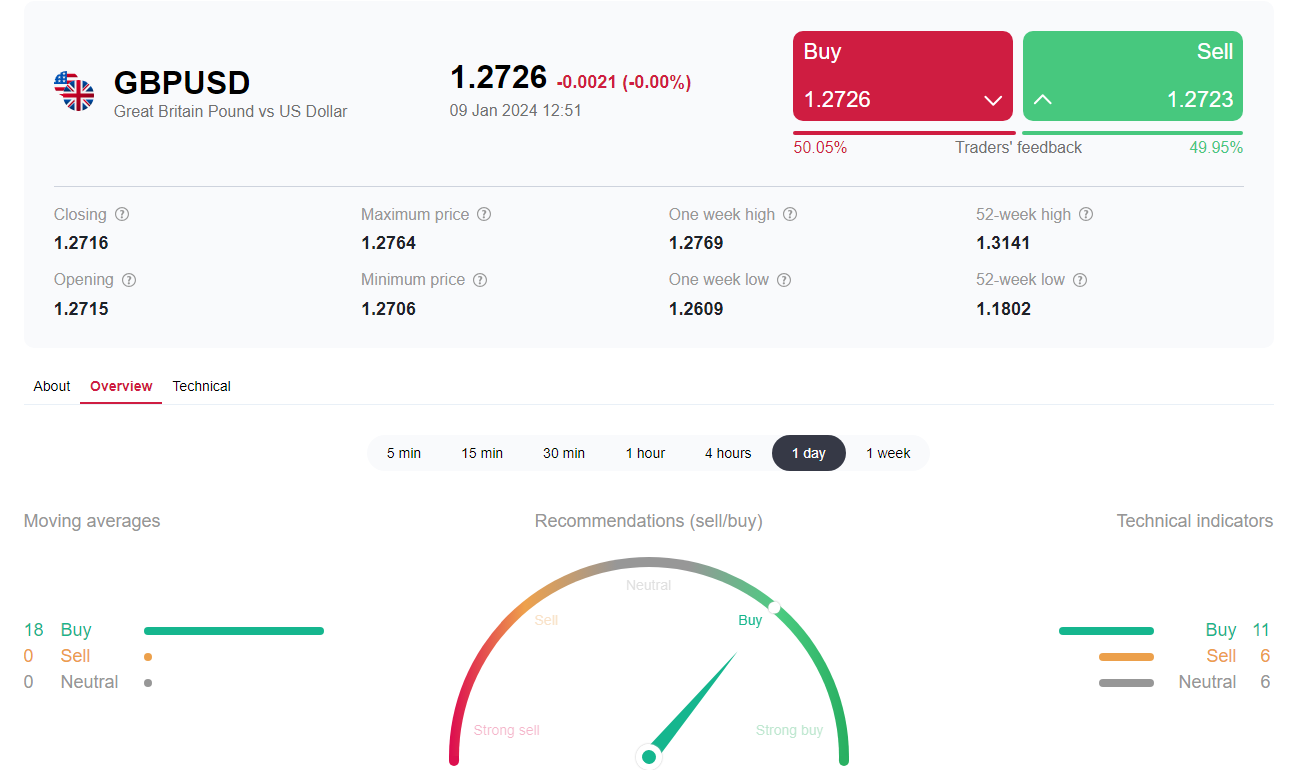The width and height of the screenshot is (1289, 775).
Task: Click the -0.0021 (-0.00%) change value
Action: click(624, 82)
